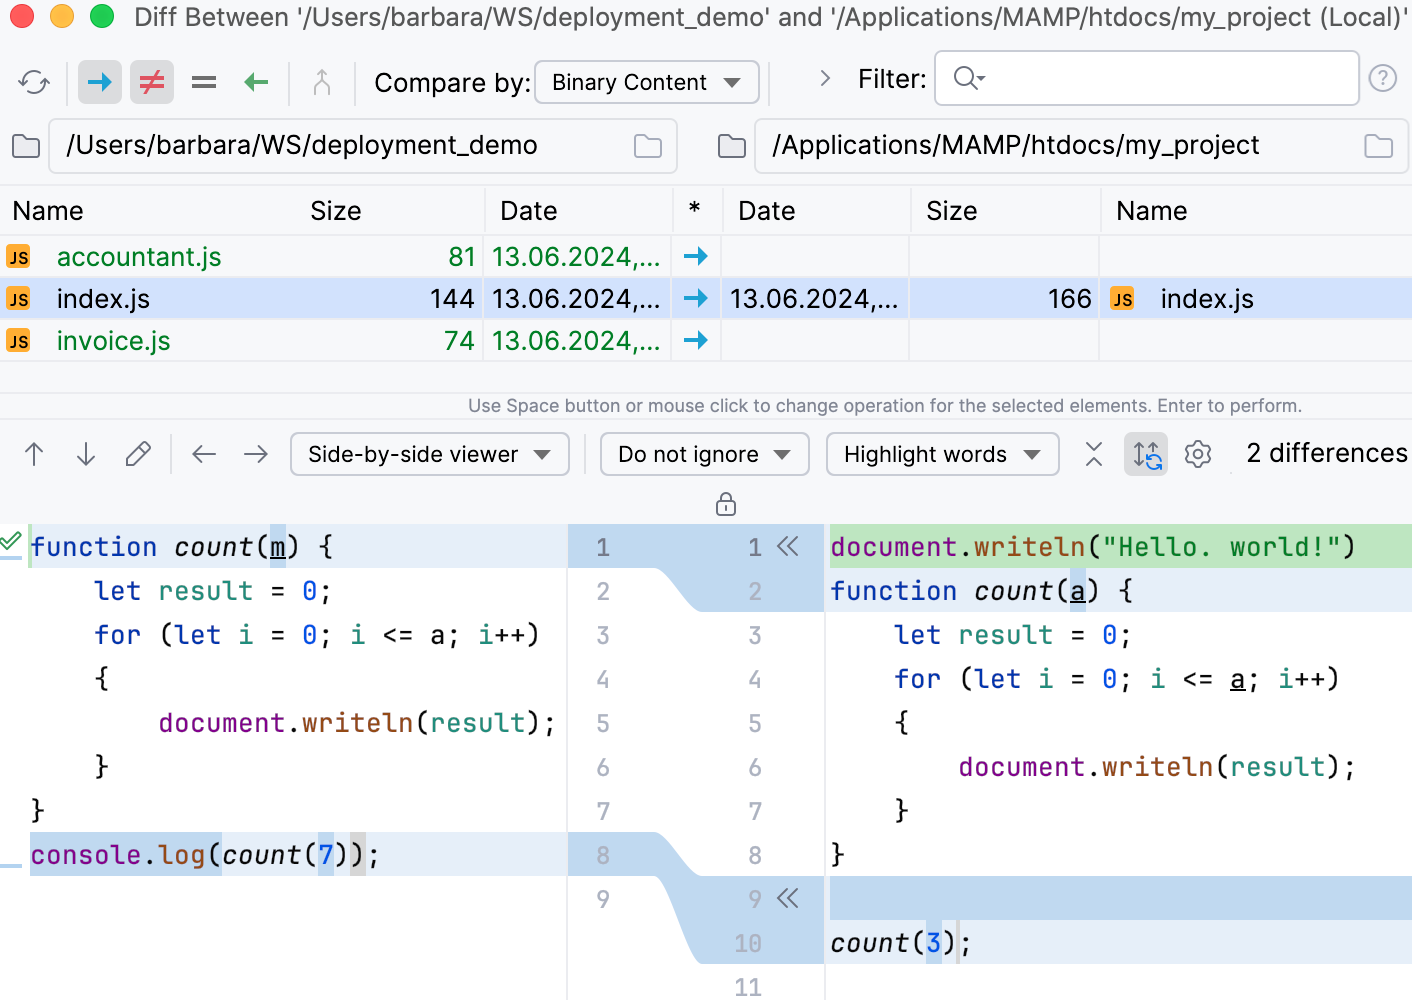Screen dimensions: 1412x1000
Task: Open the Compare by Binary Content dropdown
Action: click(x=646, y=82)
